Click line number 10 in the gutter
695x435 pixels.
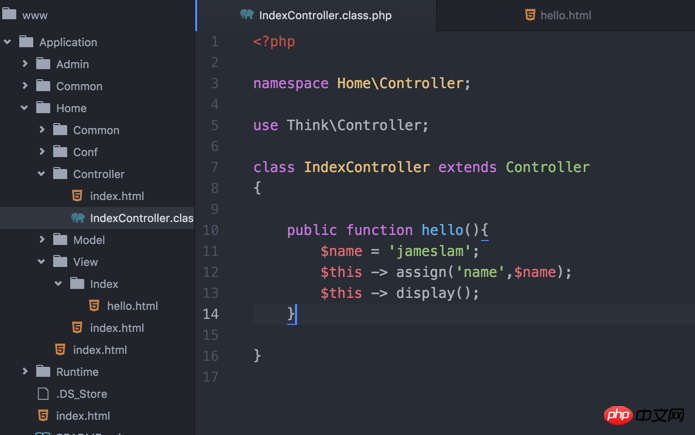(x=211, y=230)
